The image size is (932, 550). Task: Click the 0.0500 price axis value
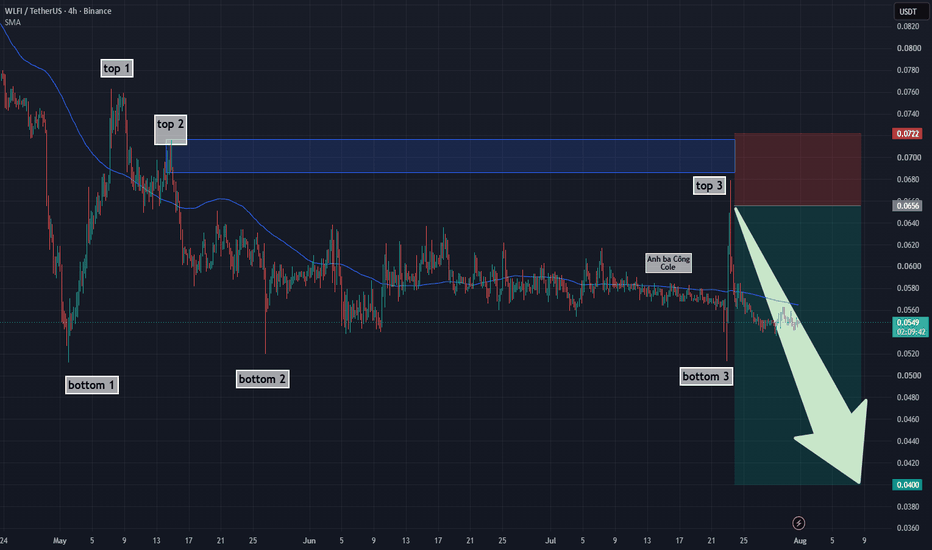(x=908, y=376)
